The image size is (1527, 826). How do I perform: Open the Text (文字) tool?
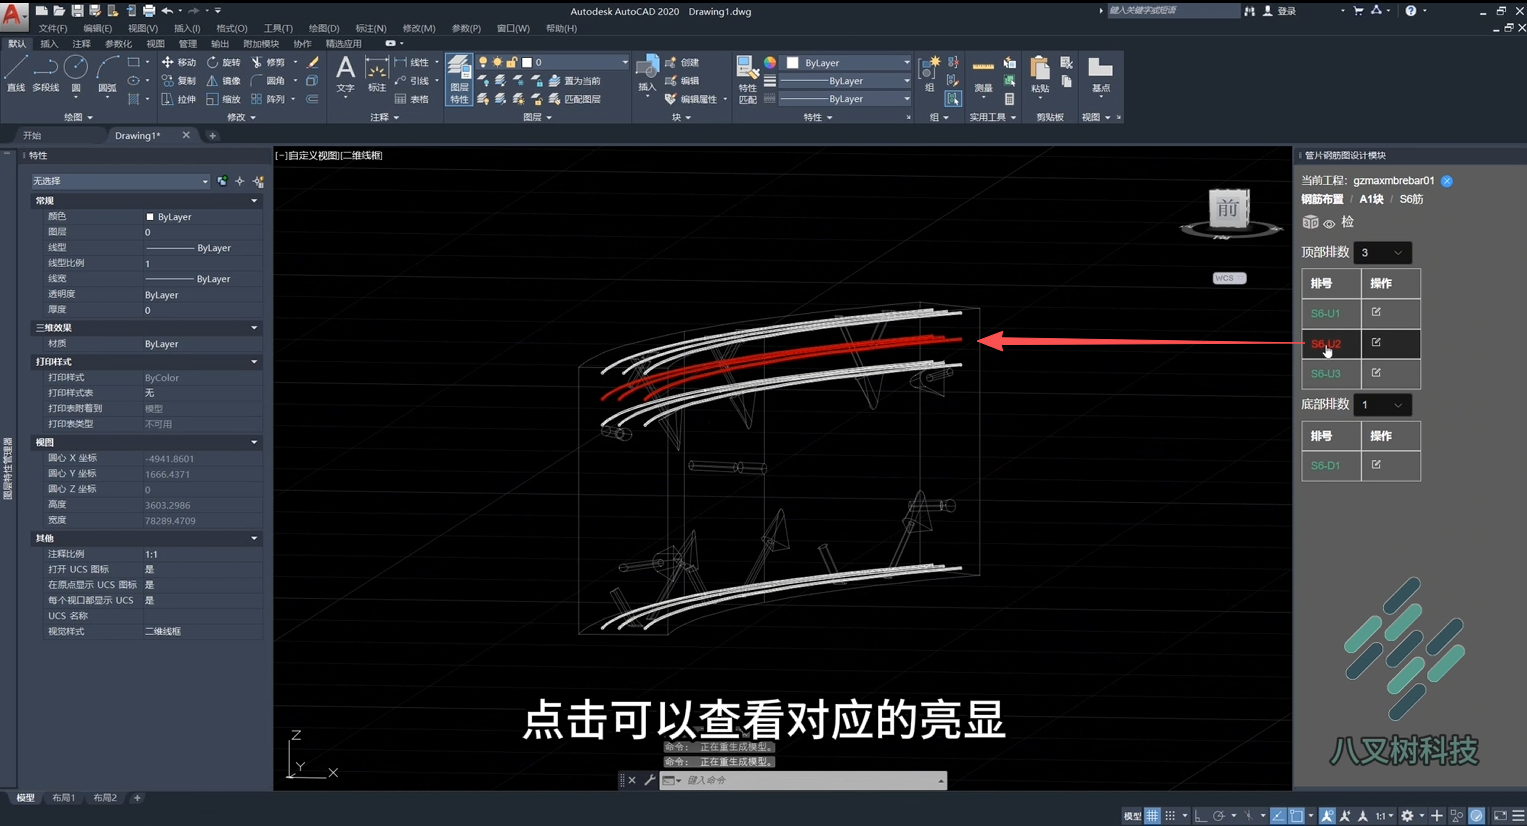[345, 74]
